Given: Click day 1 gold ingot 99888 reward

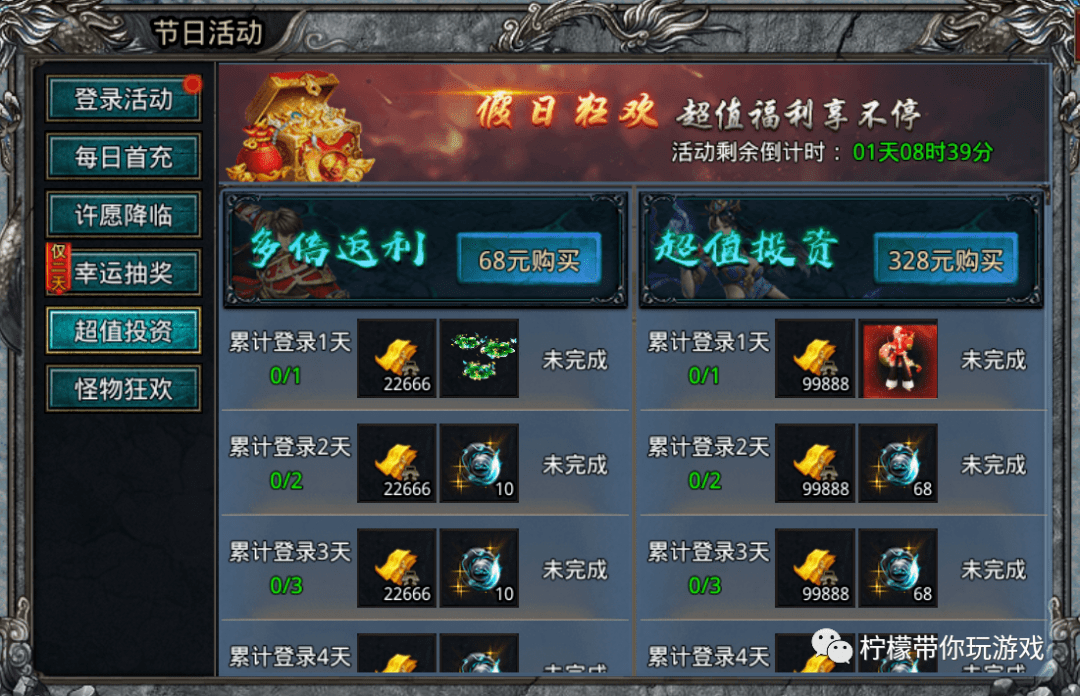Looking at the screenshot, I should point(815,358).
